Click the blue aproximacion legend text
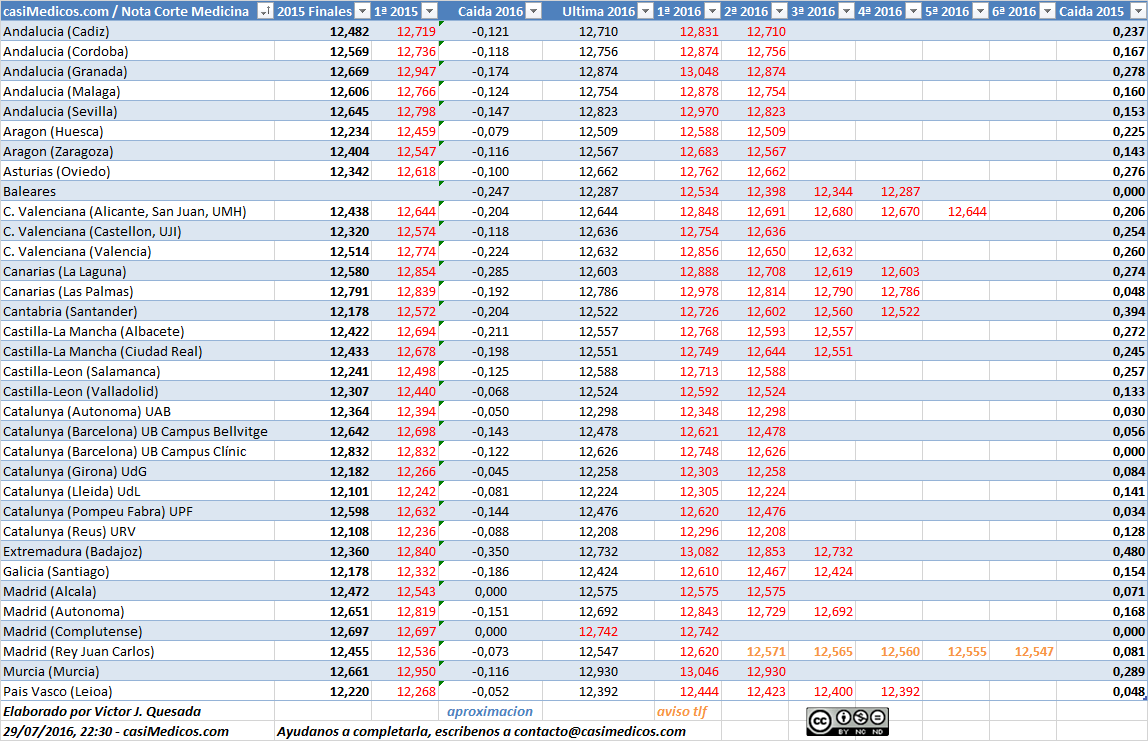The image size is (1148, 741). (x=490, y=711)
